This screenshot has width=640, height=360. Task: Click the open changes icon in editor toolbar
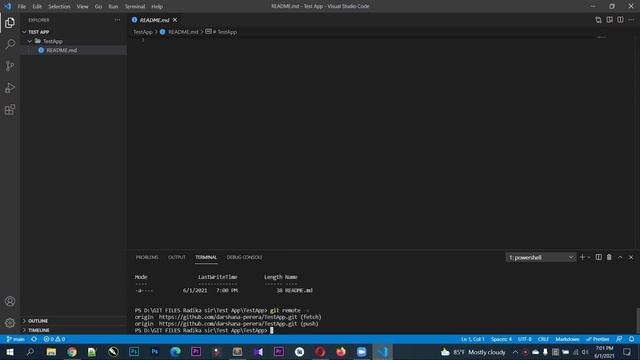point(598,20)
